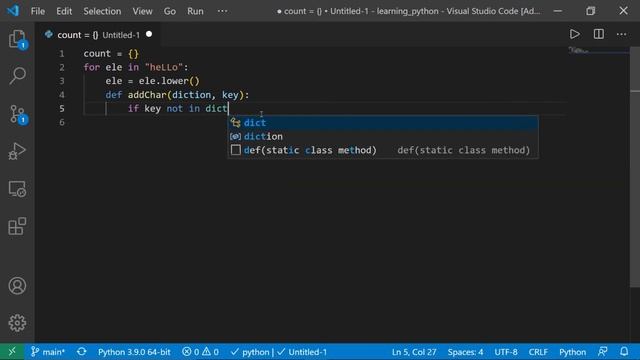The width and height of the screenshot is (640, 360).
Task: Place cursor on line 1 count = {}
Action: (x=111, y=53)
